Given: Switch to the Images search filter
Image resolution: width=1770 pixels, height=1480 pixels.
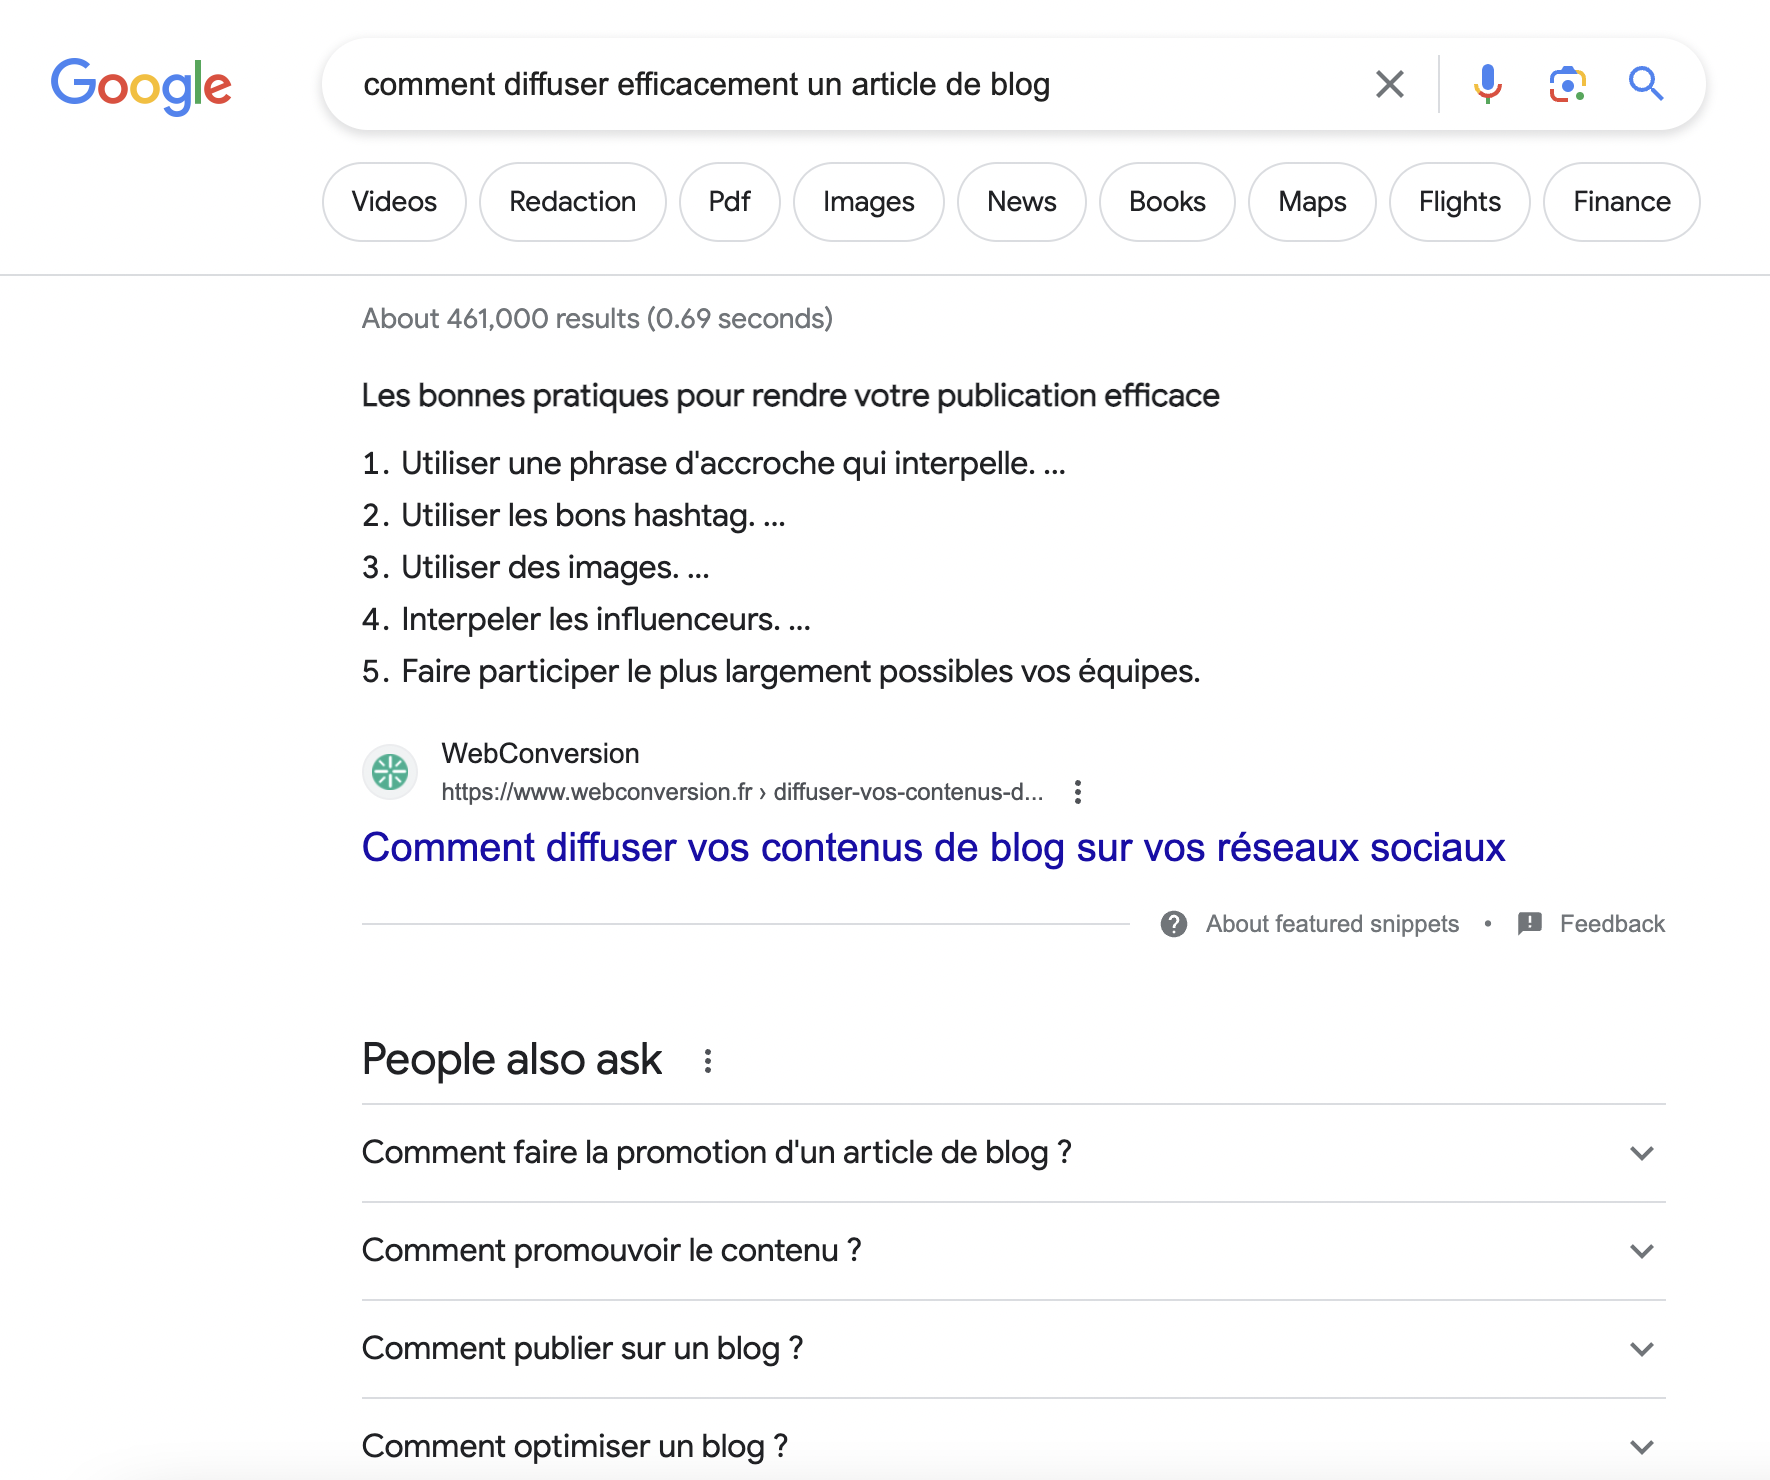Looking at the screenshot, I should tap(867, 201).
